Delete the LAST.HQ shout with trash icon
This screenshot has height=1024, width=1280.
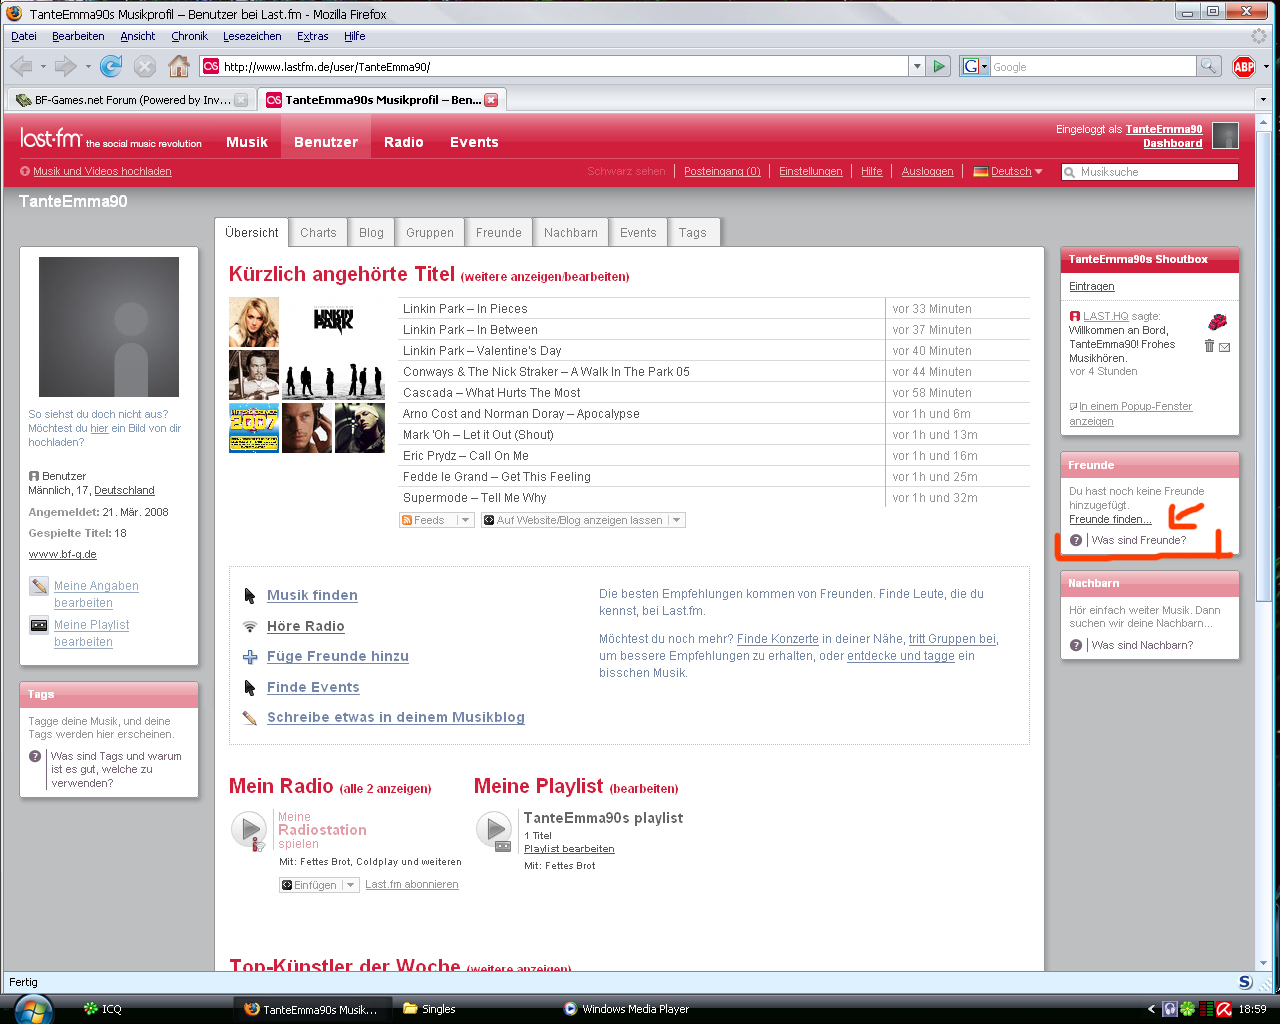(1209, 346)
